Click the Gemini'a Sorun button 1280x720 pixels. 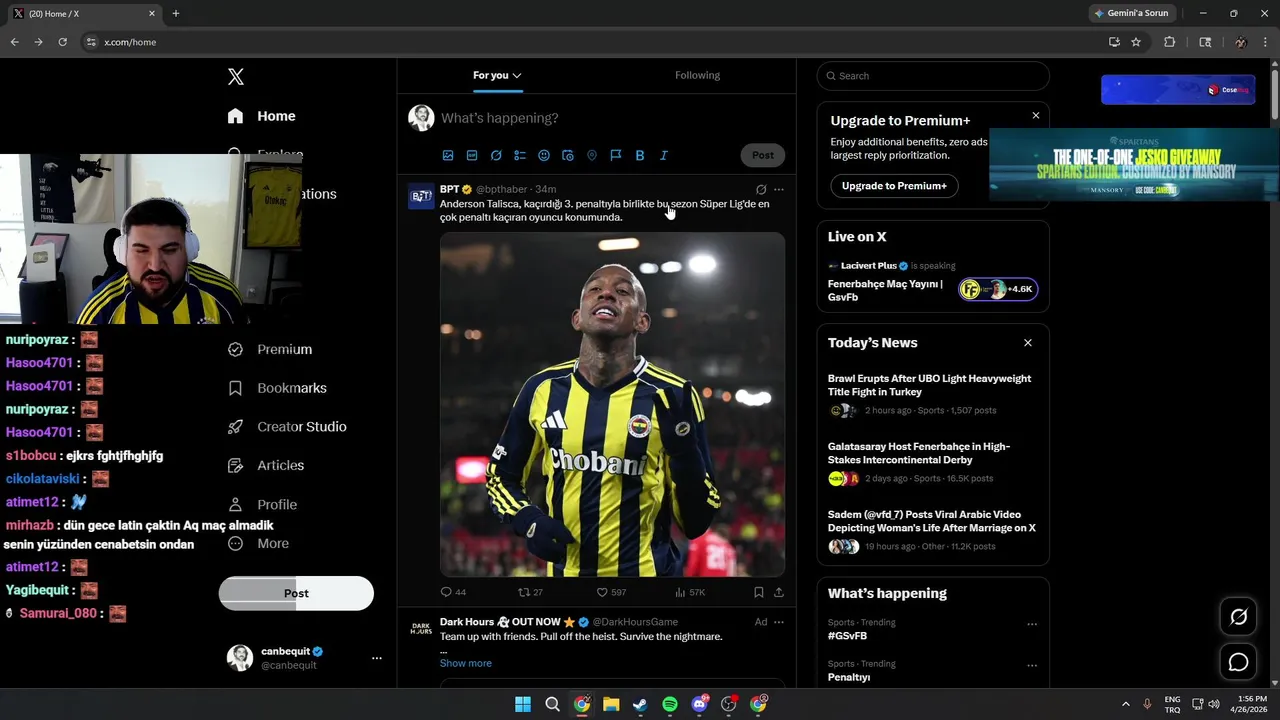pyautogui.click(x=1131, y=14)
